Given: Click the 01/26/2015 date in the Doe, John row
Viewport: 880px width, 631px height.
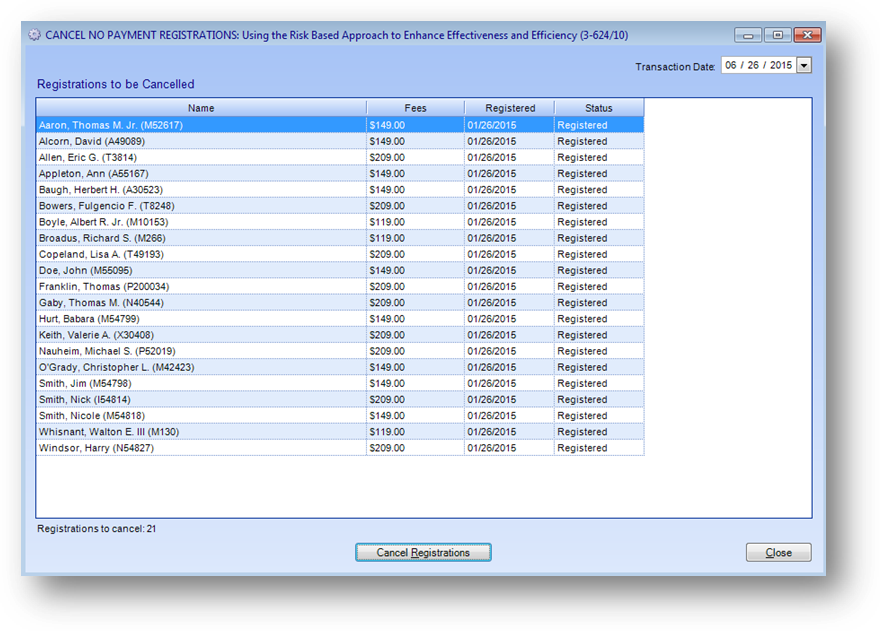Looking at the screenshot, I should (492, 271).
